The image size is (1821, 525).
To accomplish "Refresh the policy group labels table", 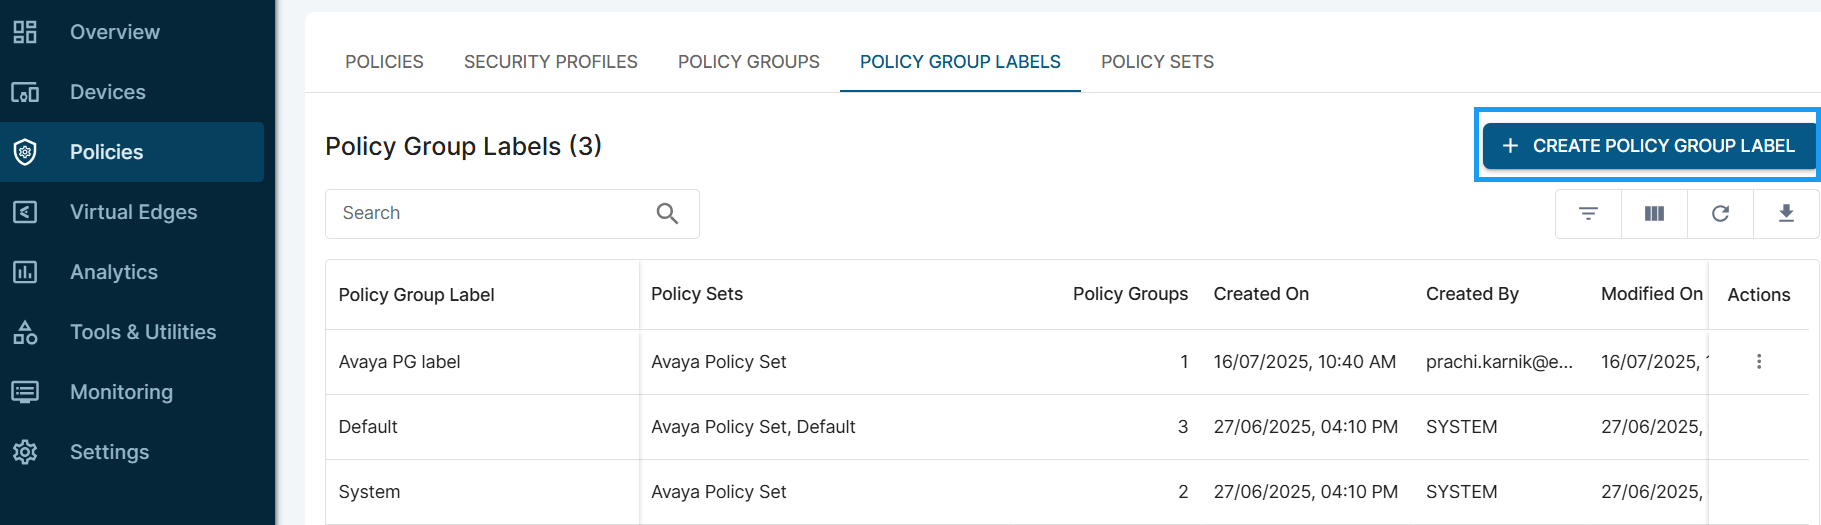I will pyautogui.click(x=1720, y=213).
